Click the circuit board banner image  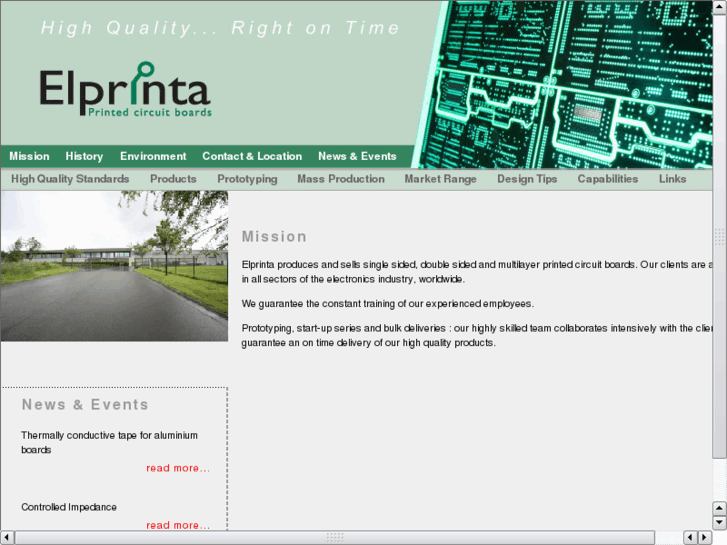click(x=563, y=84)
